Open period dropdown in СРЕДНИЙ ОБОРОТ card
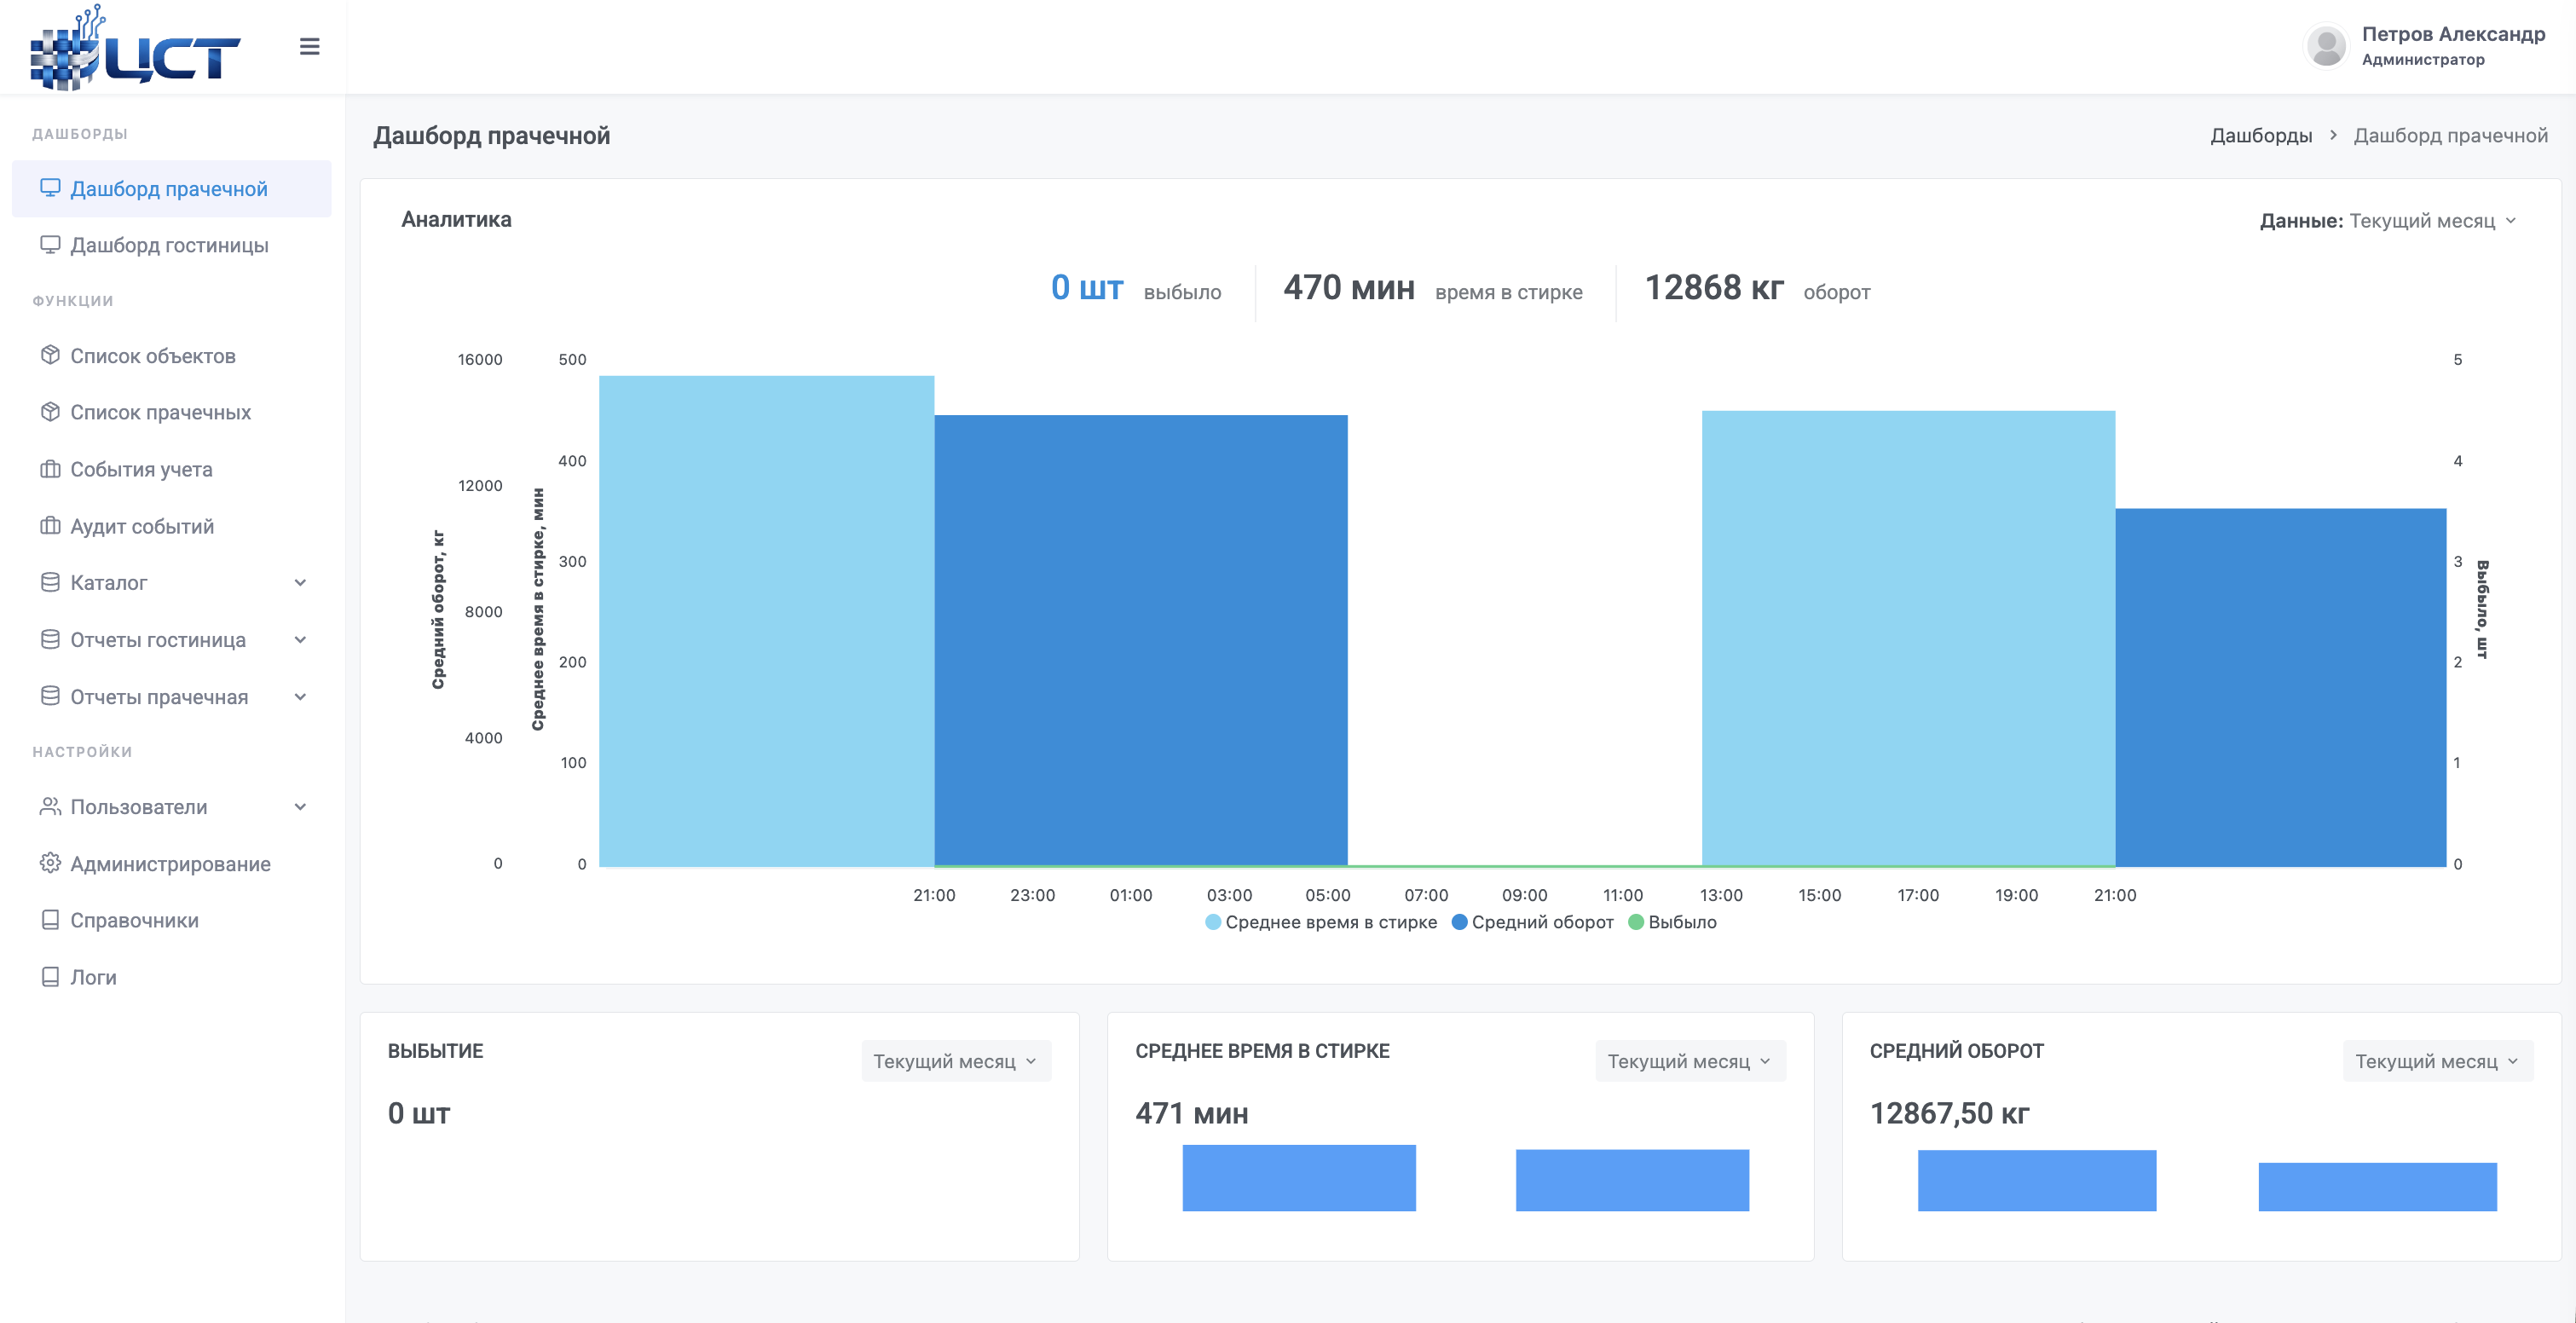Image resolution: width=2576 pixels, height=1323 pixels. (x=2437, y=1061)
